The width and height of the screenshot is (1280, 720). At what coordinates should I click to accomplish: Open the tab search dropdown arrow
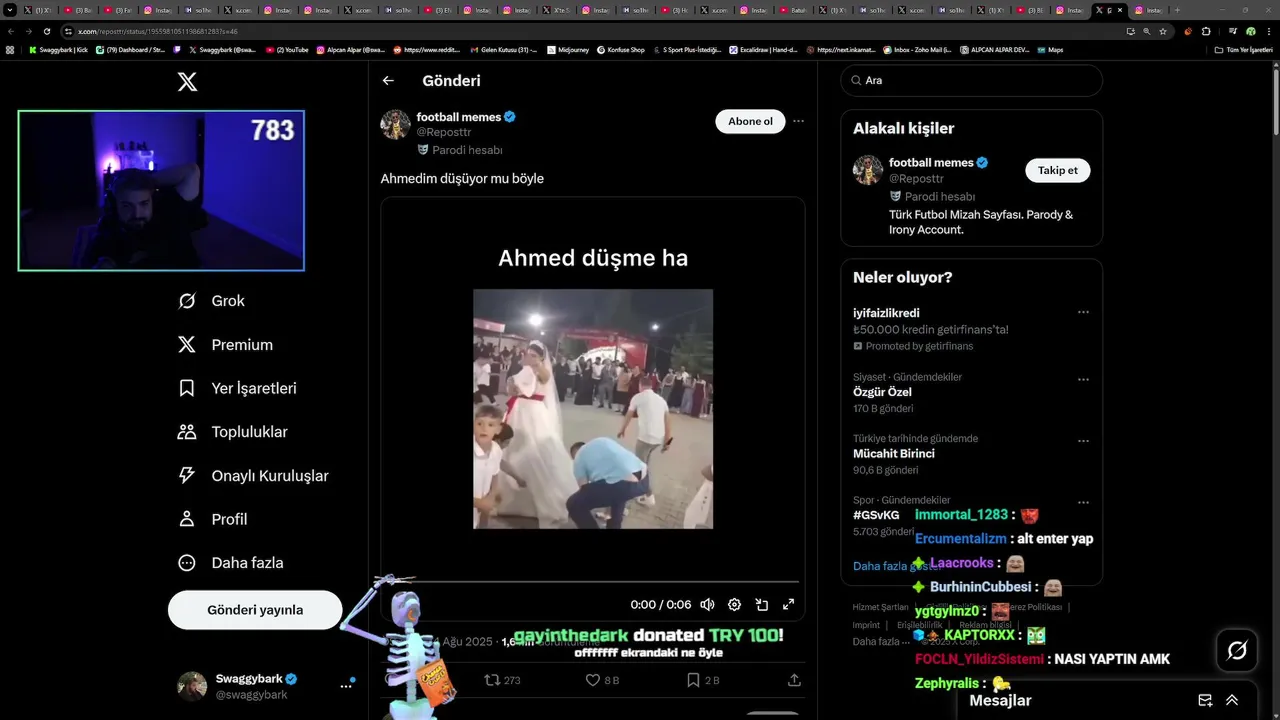[x=10, y=10]
